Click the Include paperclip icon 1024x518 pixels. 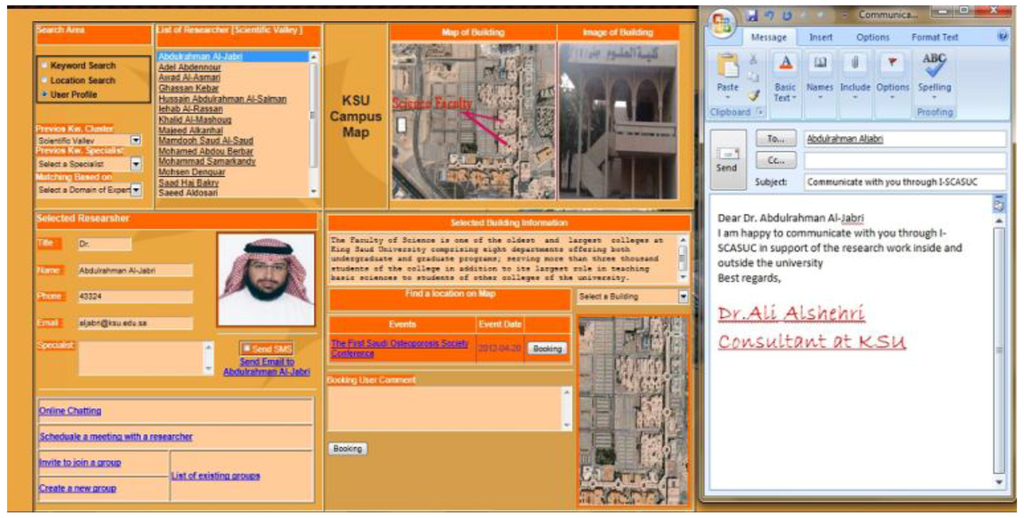(855, 64)
